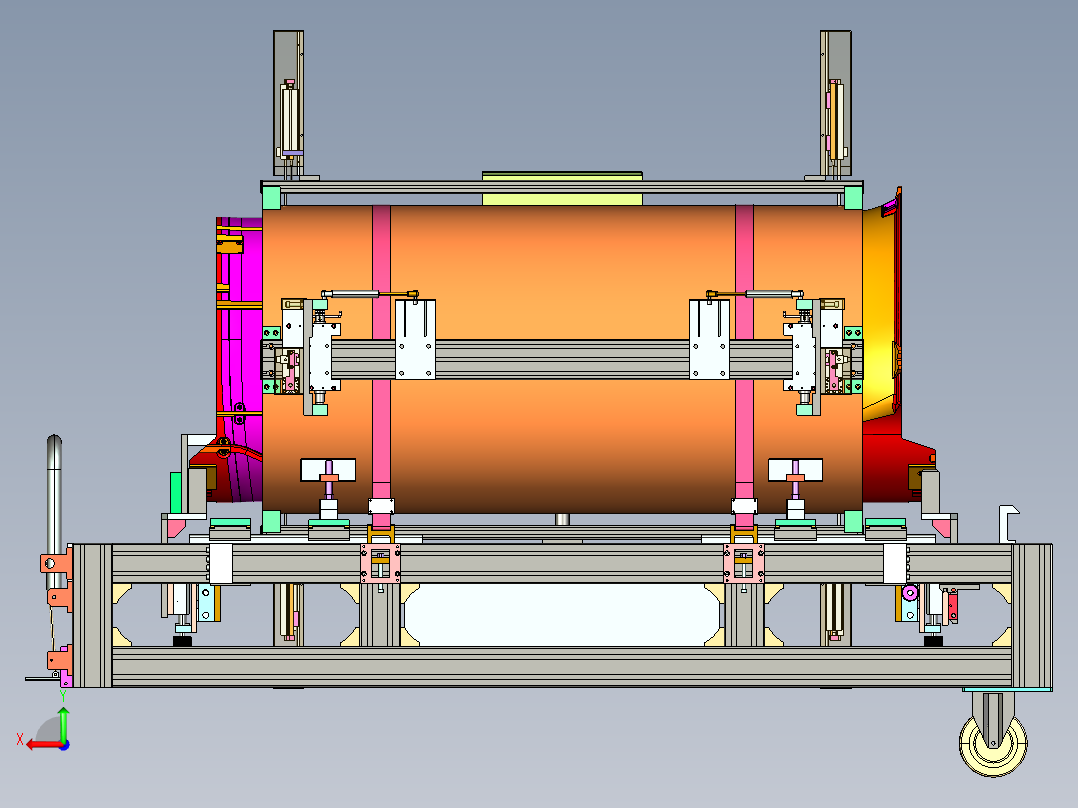Click the green Y axis arrow of triad
This screenshot has height=808, width=1078.
click(x=63, y=725)
